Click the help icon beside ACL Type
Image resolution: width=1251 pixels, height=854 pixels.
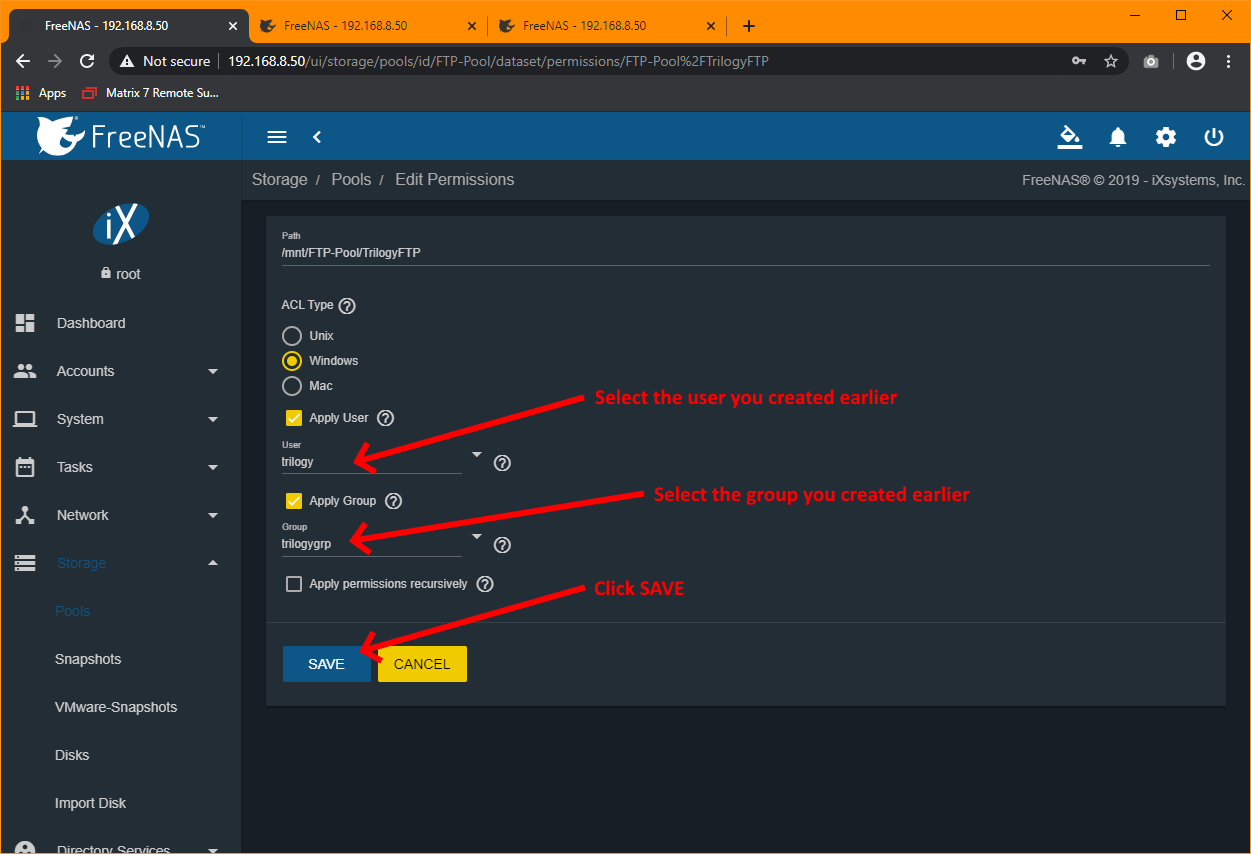pyautogui.click(x=347, y=306)
